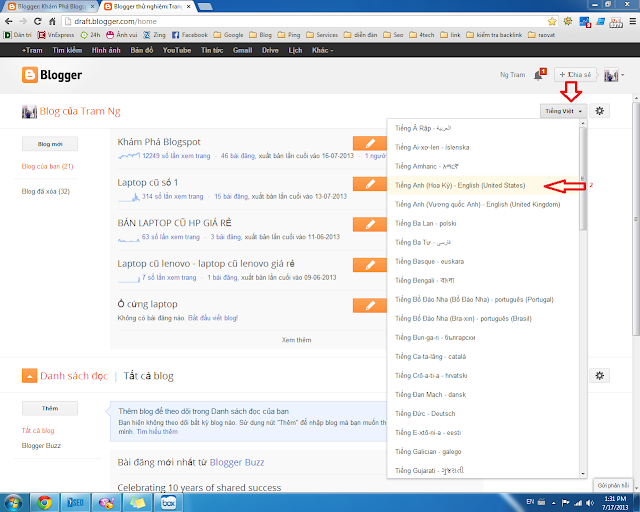Select Tiếng Ca-ta-lăng - català
The height and width of the screenshot is (512, 640).
pos(482,356)
